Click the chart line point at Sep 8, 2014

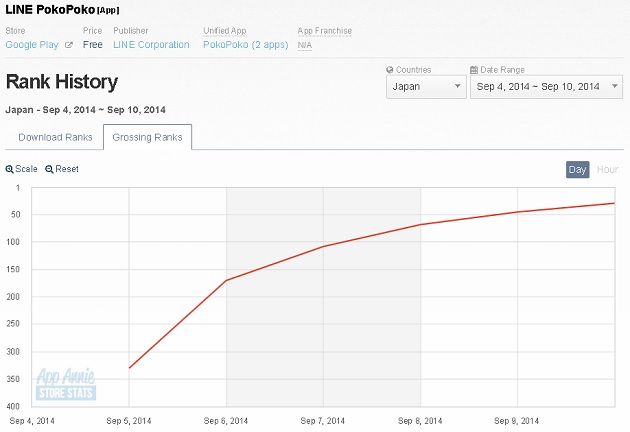[x=421, y=224]
